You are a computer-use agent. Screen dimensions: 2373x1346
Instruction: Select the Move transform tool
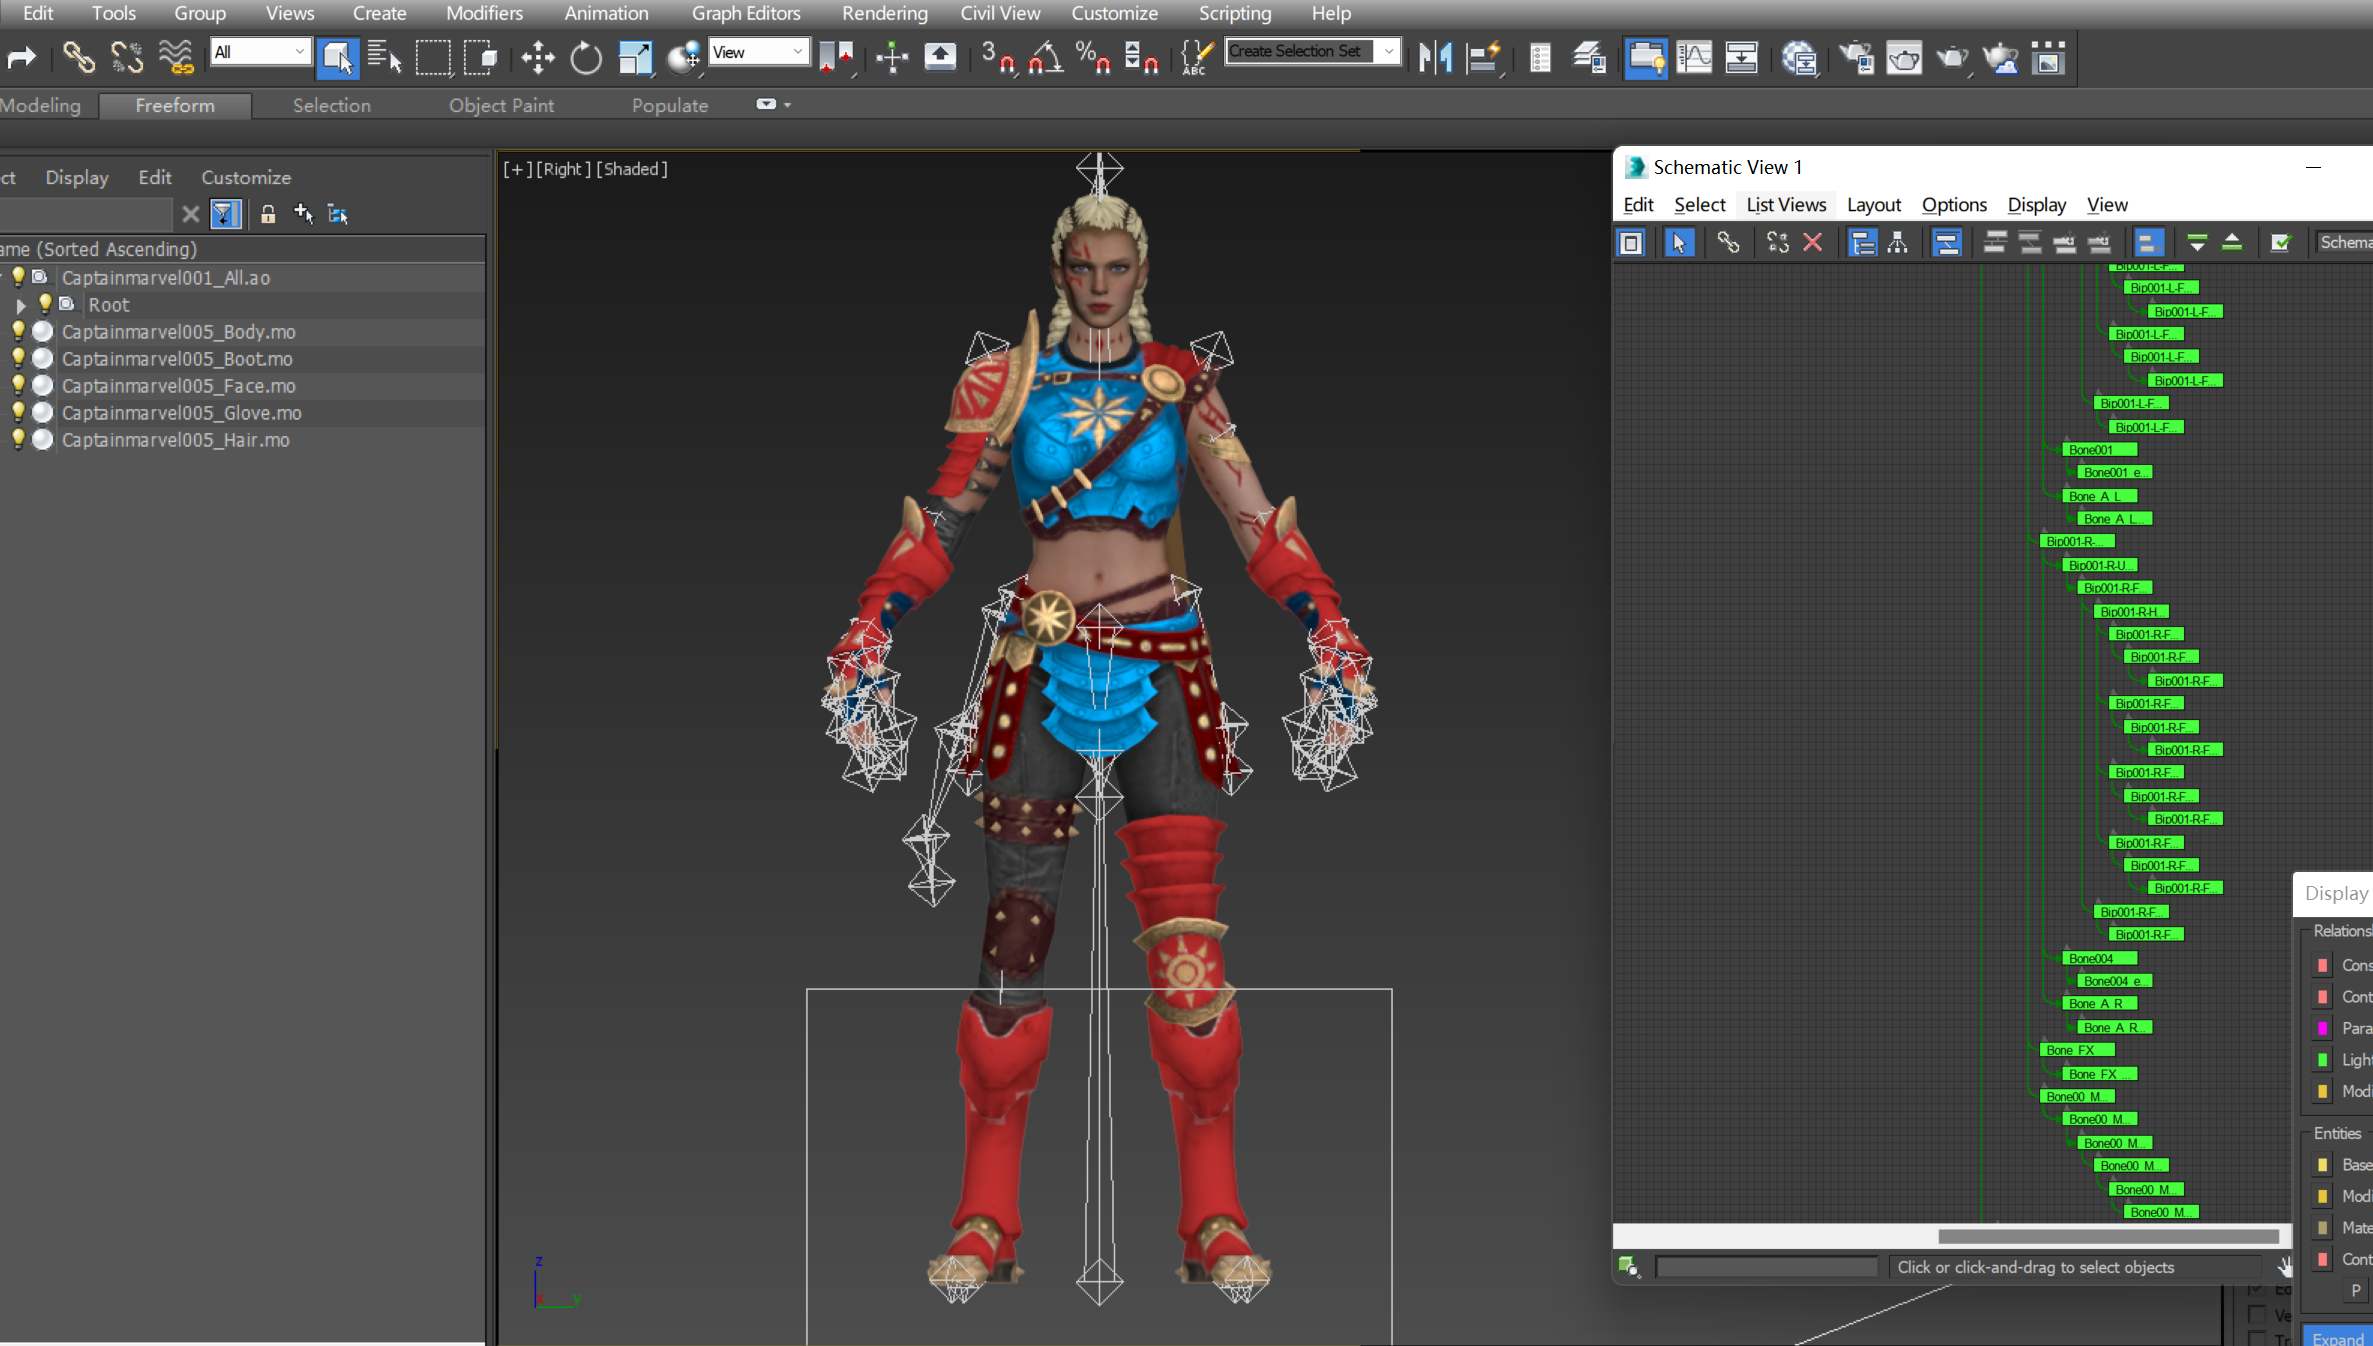[538, 57]
